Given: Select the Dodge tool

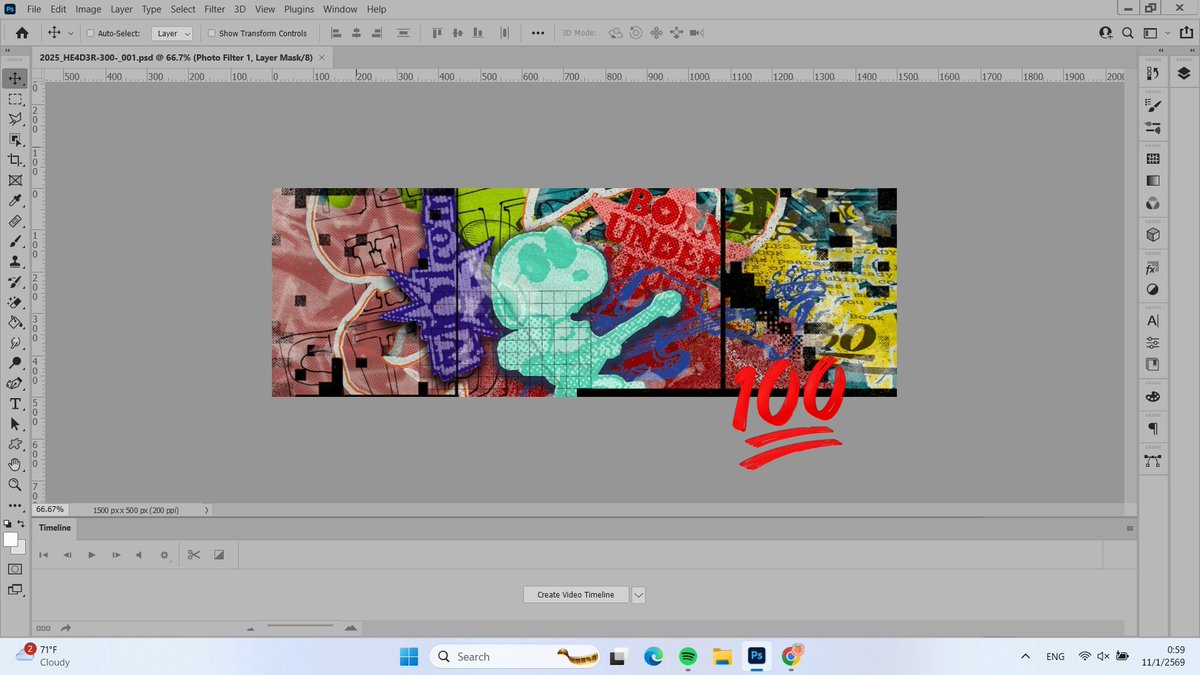Looking at the screenshot, I should click(15, 363).
